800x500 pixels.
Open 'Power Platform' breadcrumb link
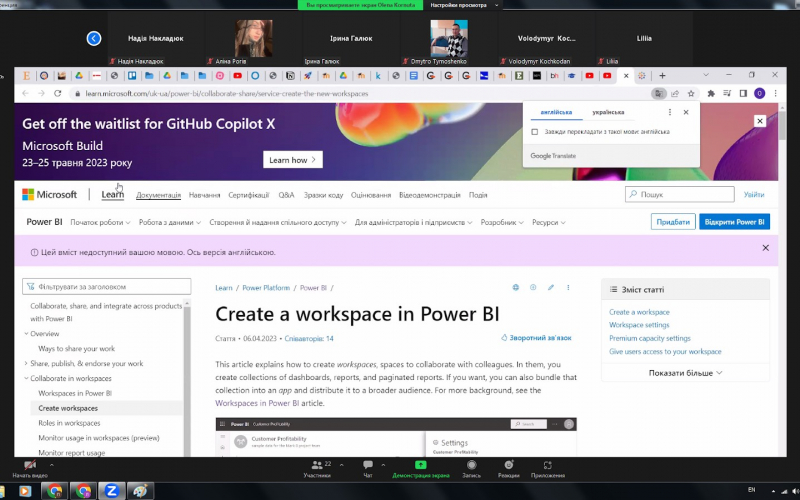tap(266, 288)
